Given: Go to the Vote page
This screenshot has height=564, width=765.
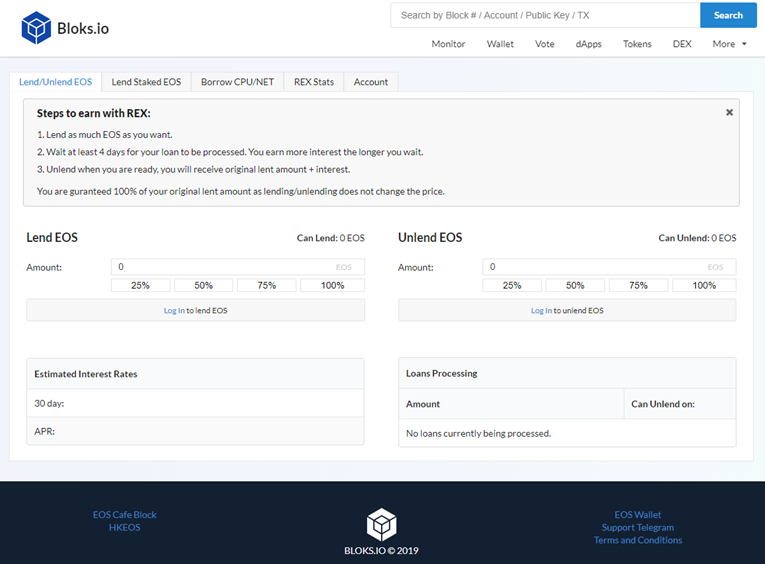Looking at the screenshot, I should tap(544, 44).
